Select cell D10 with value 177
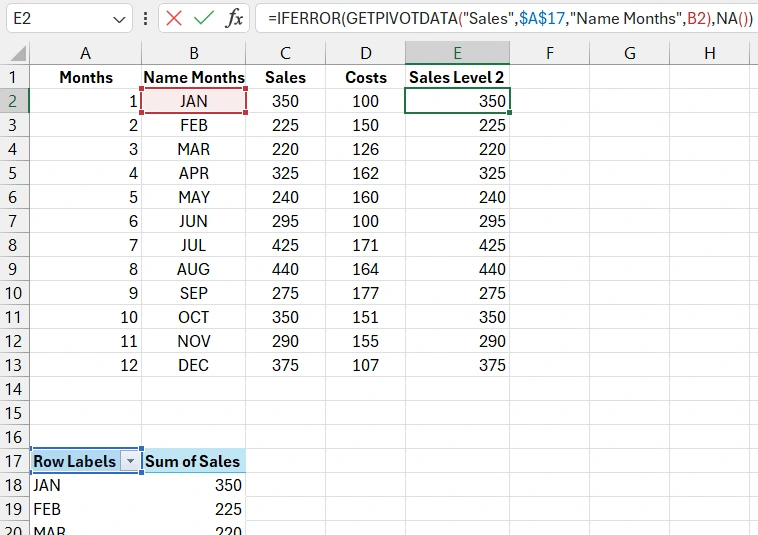The width and height of the screenshot is (758, 535). tap(366, 293)
